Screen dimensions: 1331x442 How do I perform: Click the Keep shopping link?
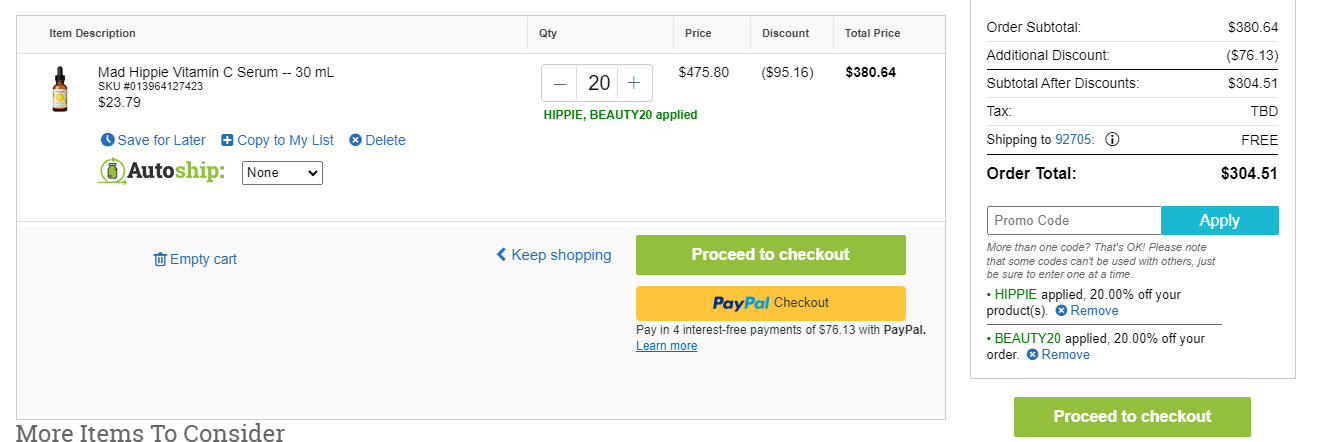click(x=554, y=255)
